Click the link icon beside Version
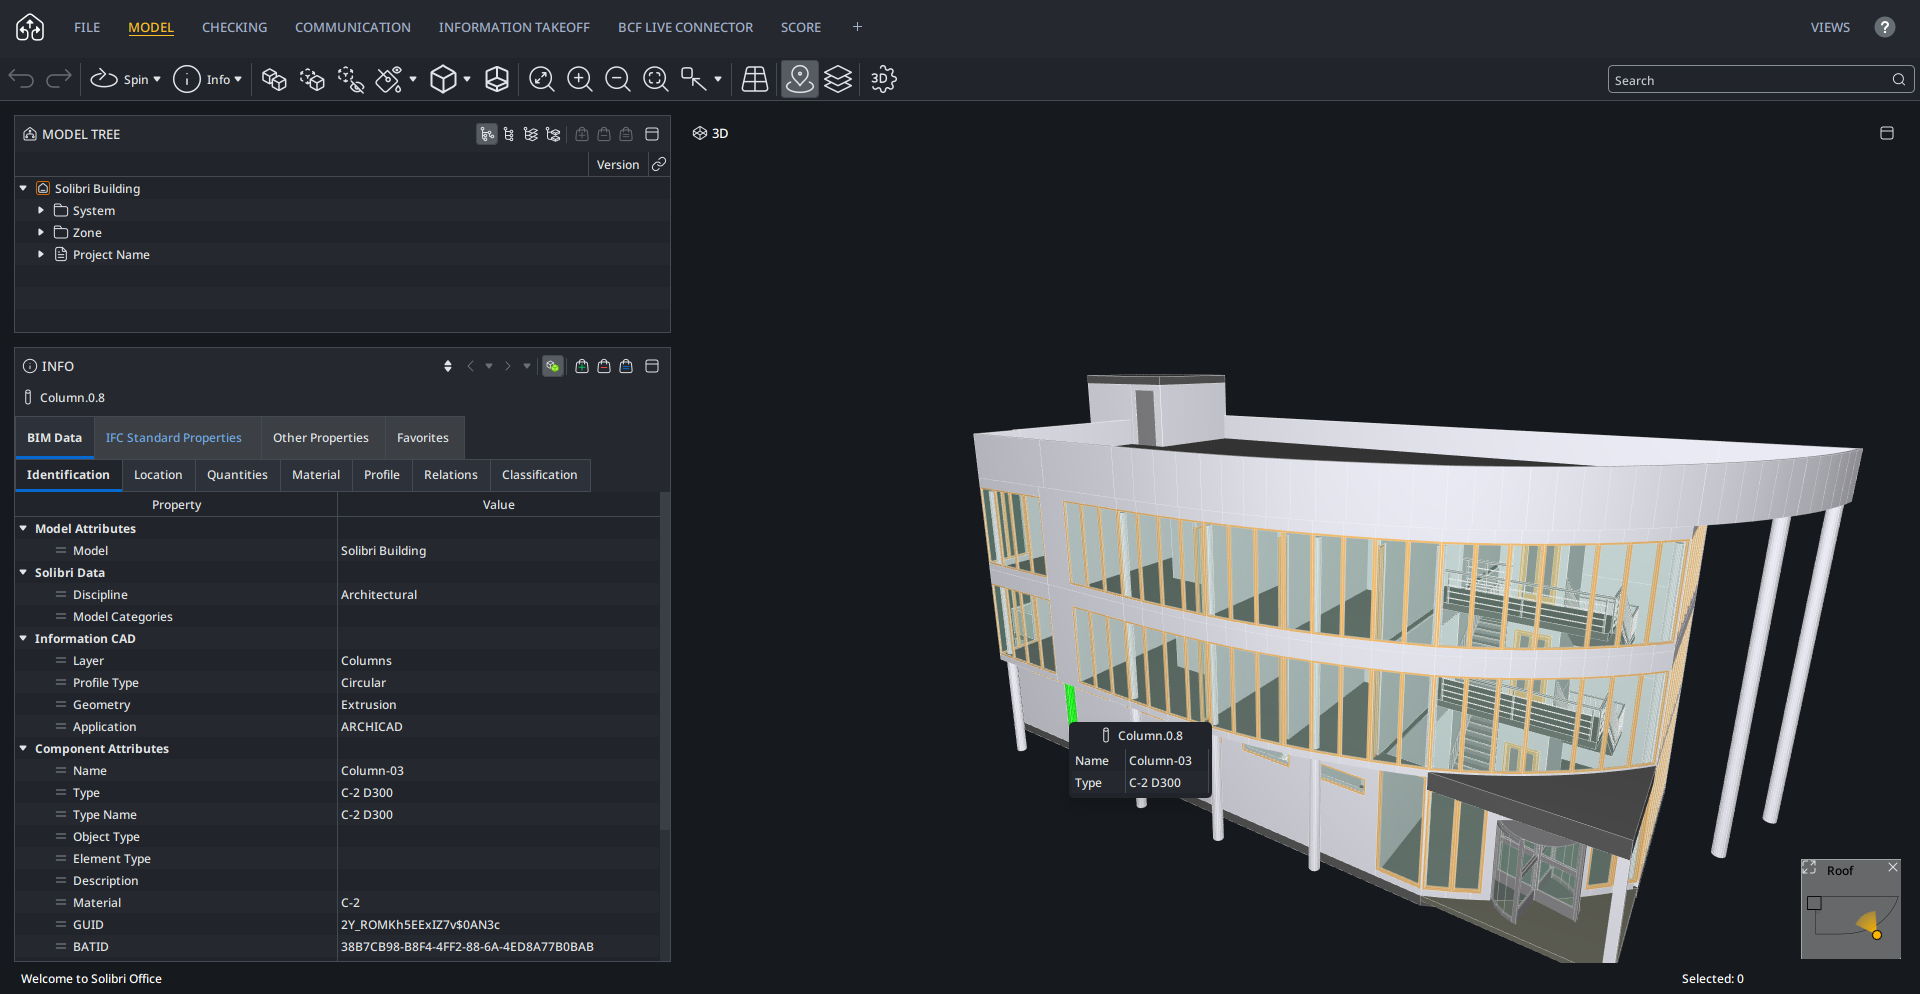Image resolution: width=1920 pixels, height=994 pixels. tap(659, 164)
